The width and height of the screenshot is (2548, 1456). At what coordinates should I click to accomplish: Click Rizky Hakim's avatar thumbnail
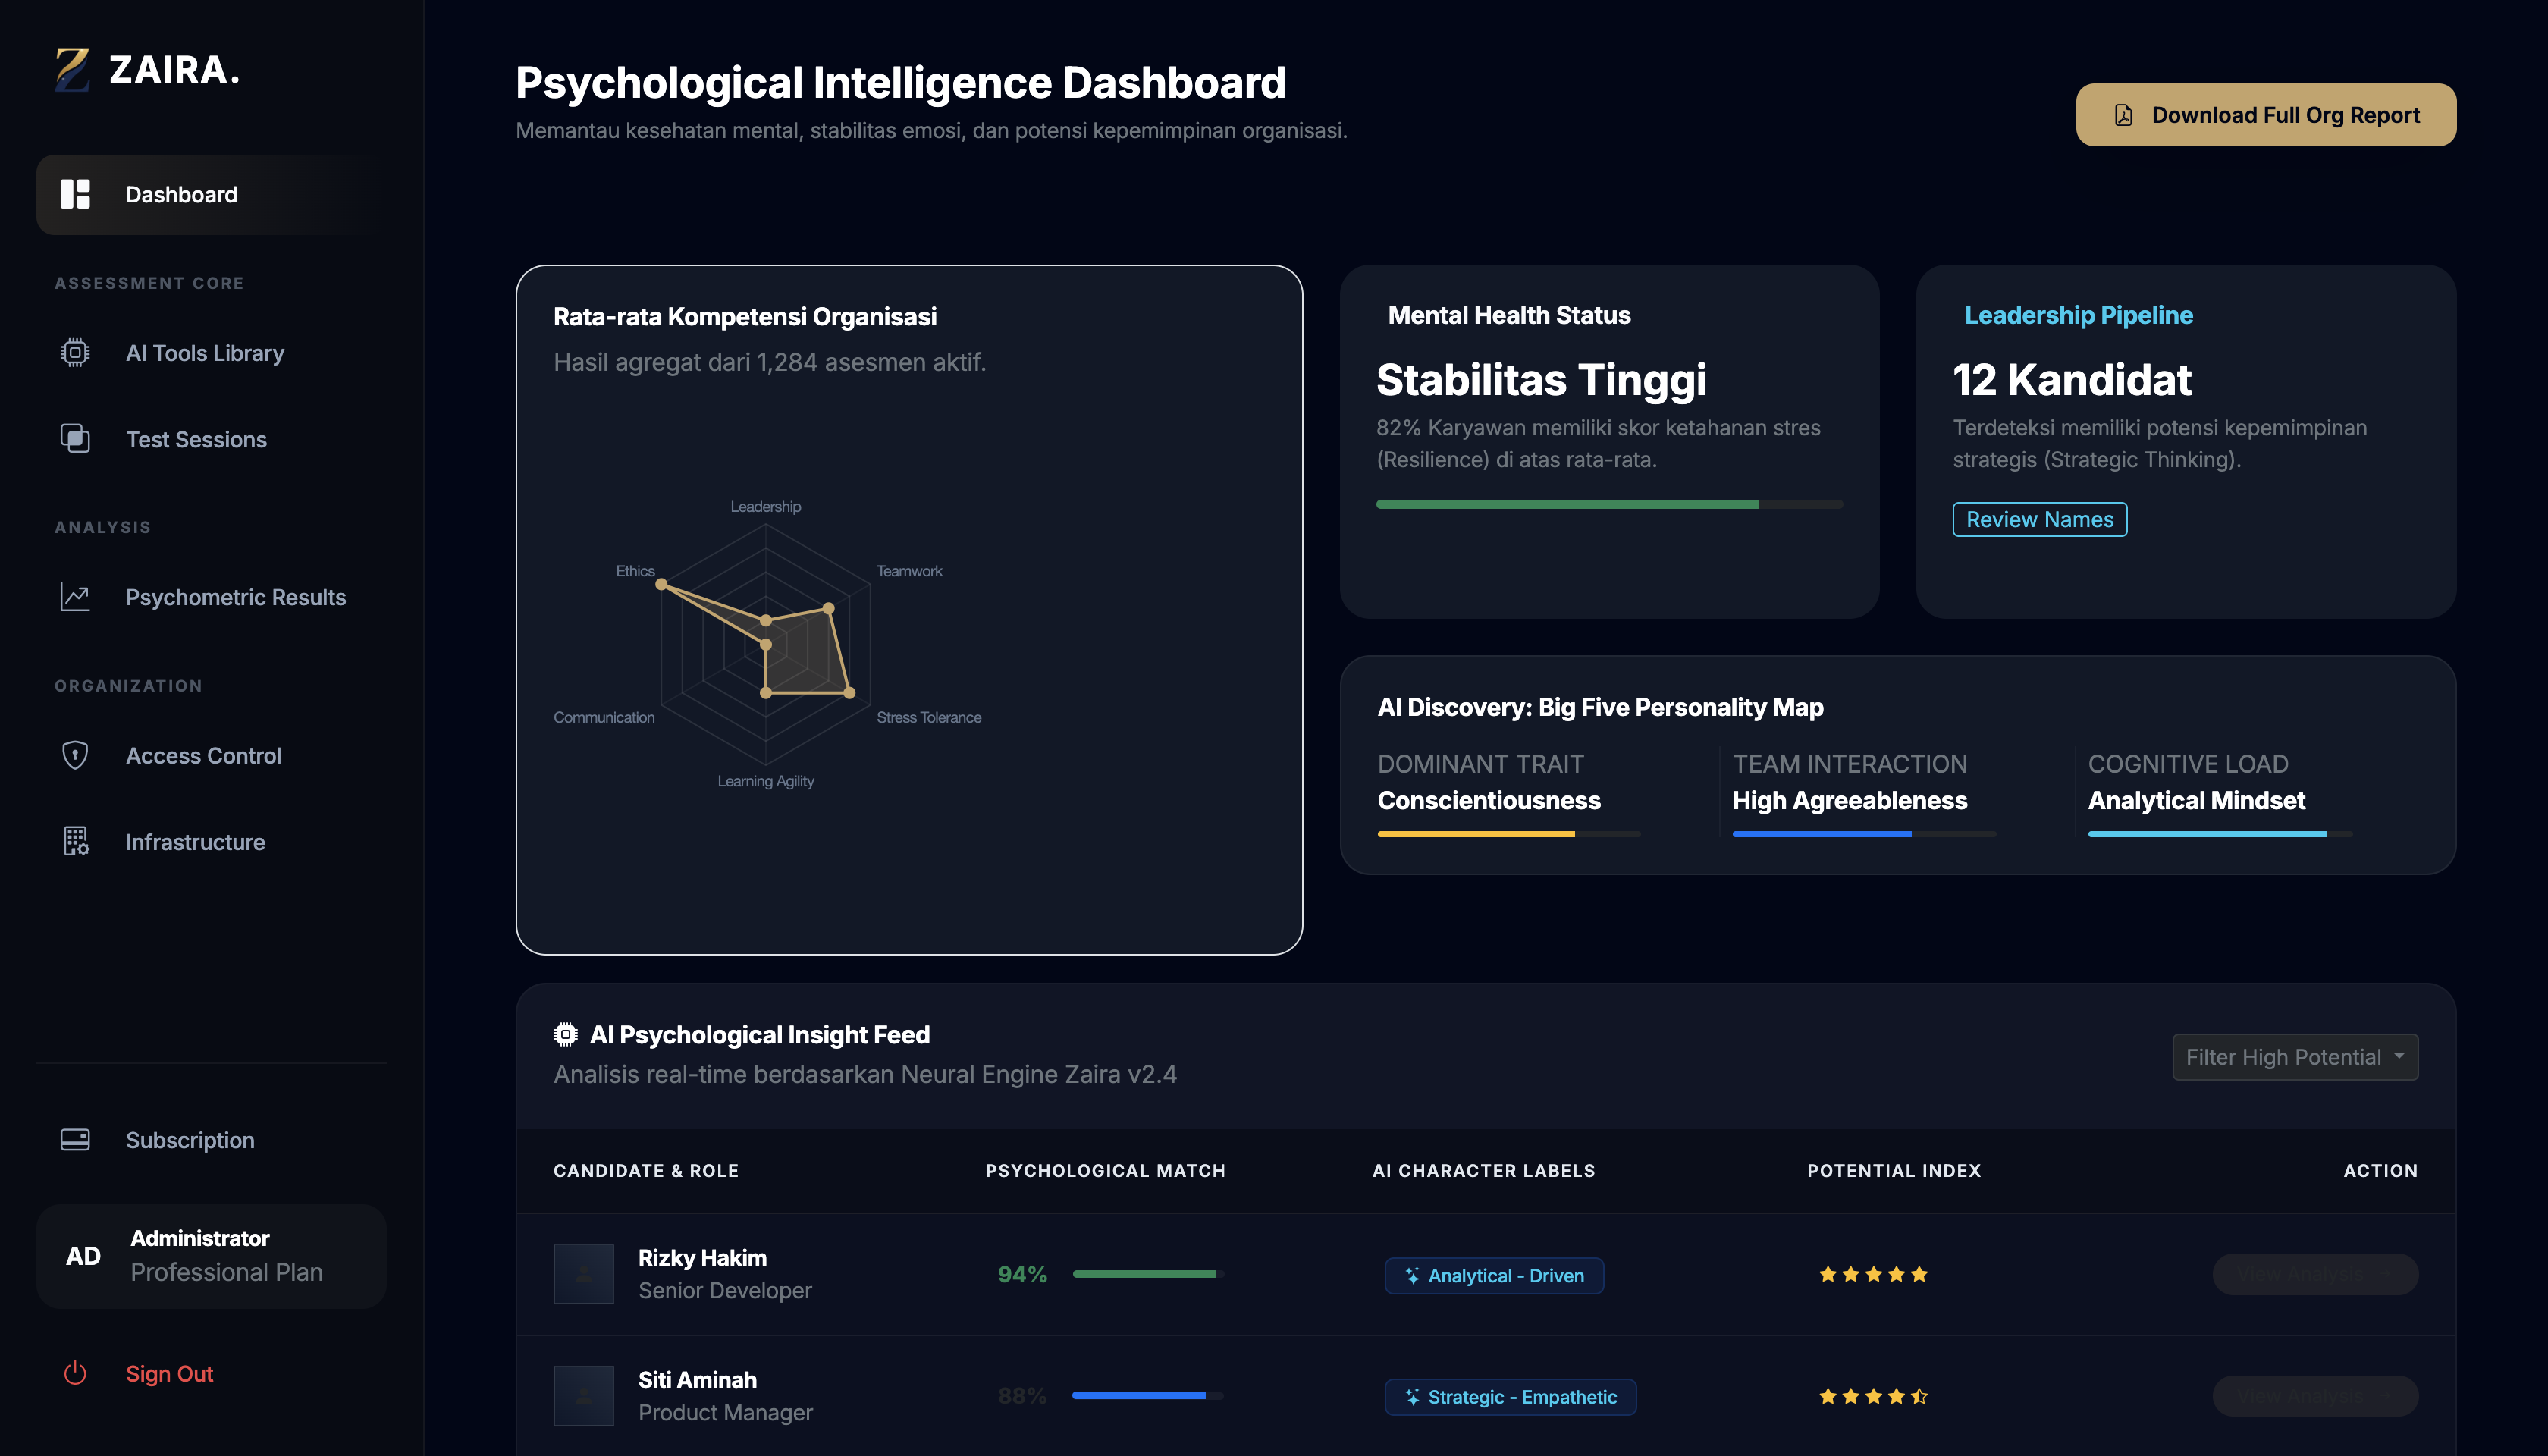click(x=583, y=1273)
